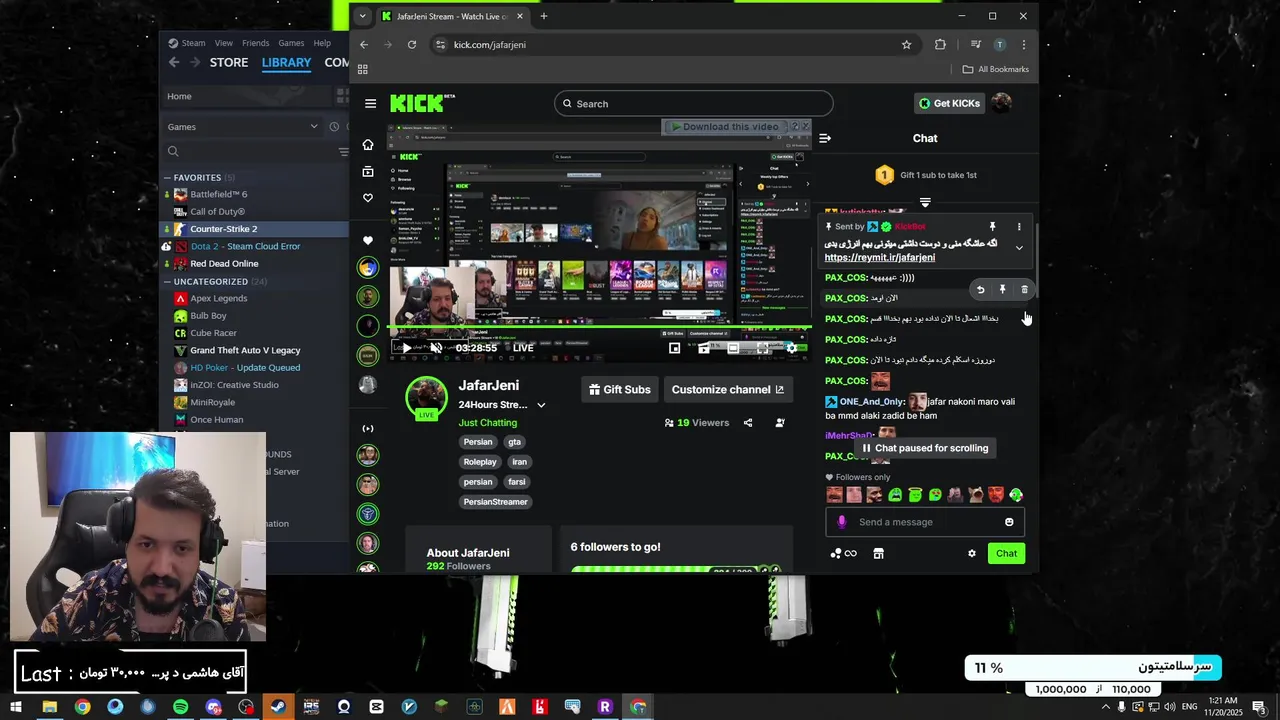Open Steam taskbar icon

(278, 707)
